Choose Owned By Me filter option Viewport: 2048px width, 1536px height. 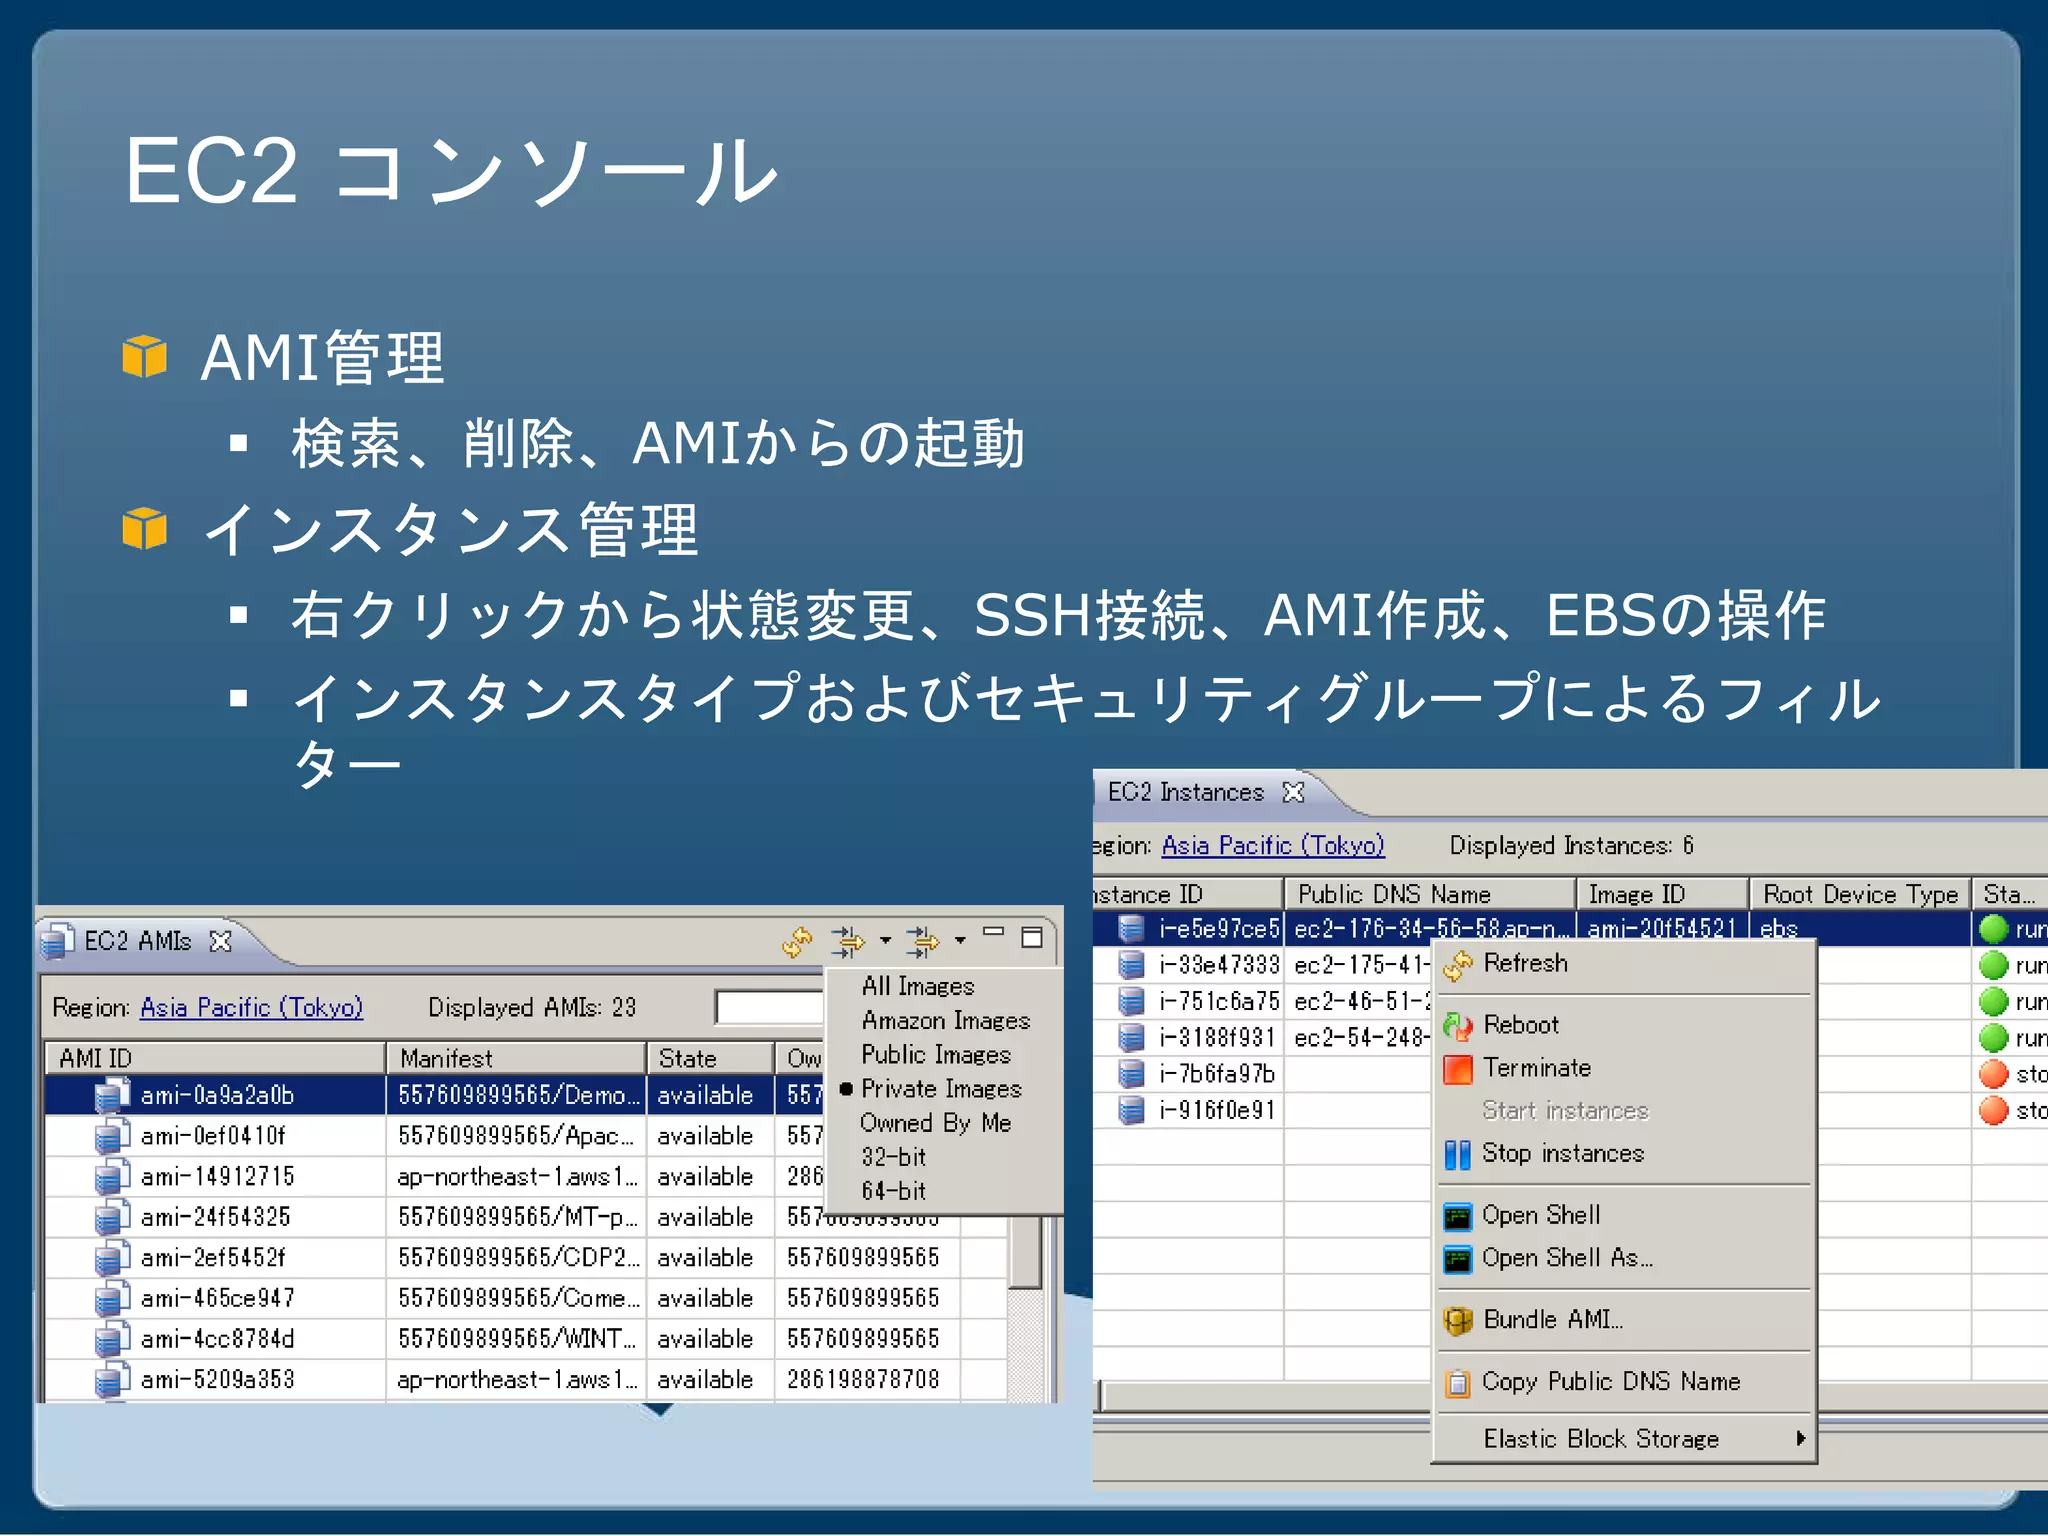tap(936, 1123)
